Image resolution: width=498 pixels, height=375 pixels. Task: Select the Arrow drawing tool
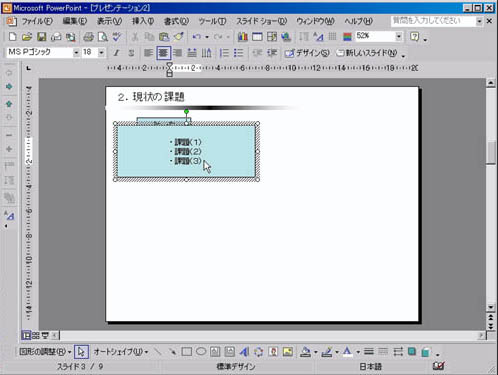pos(172,352)
